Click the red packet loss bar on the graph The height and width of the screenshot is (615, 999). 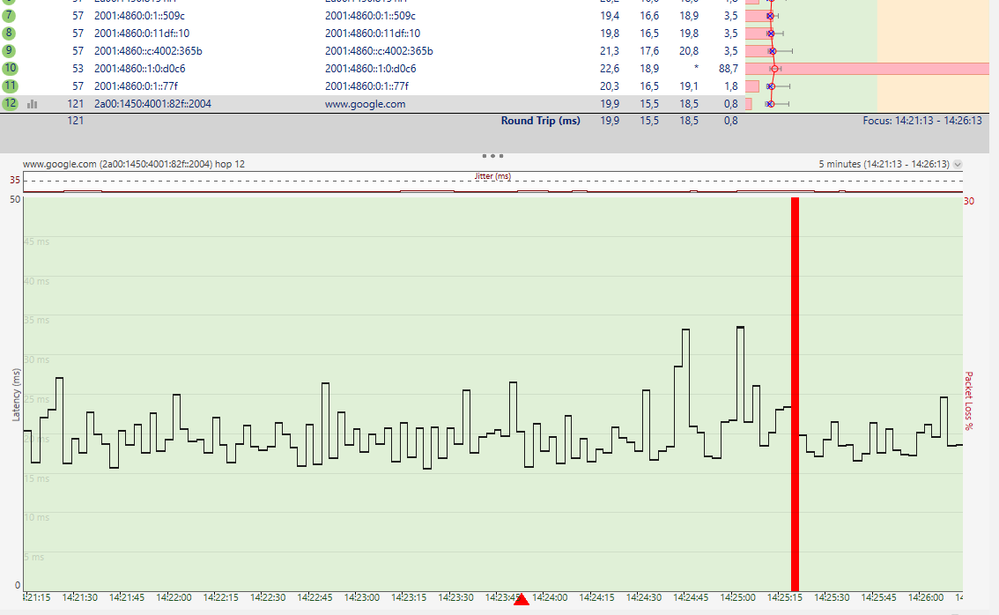tap(794, 394)
